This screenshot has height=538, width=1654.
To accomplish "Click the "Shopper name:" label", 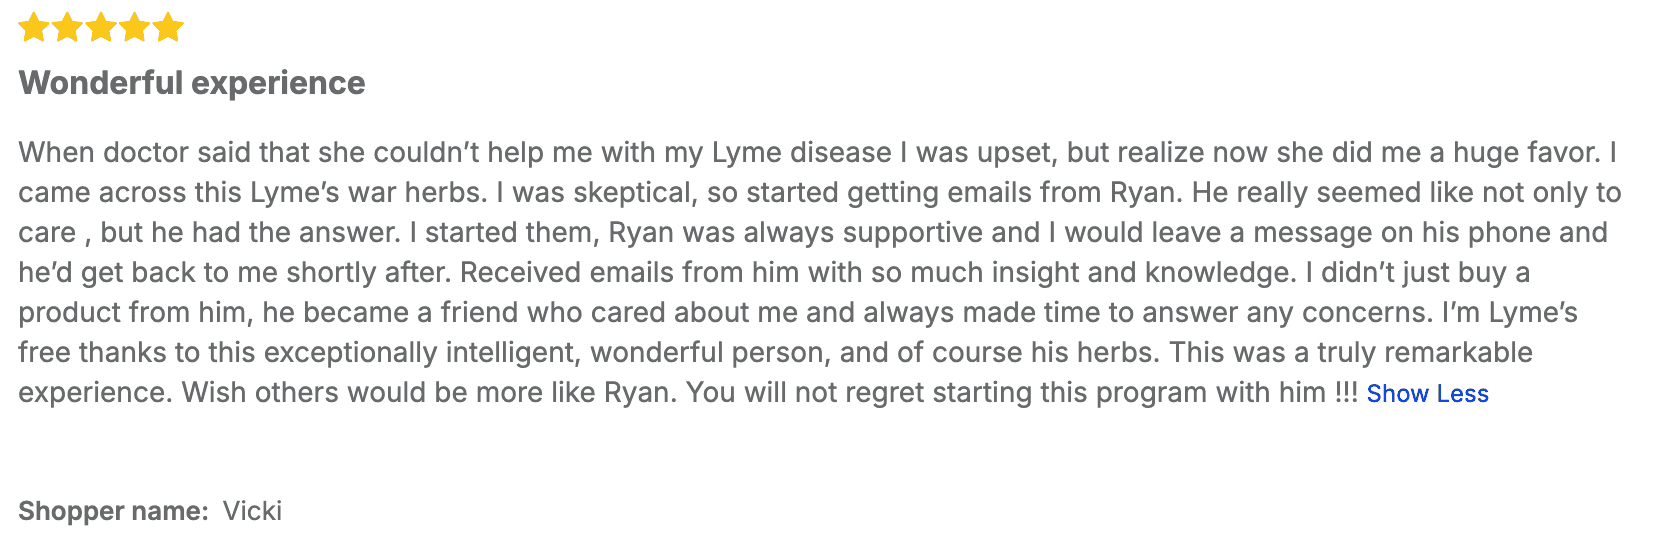I will click(x=113, y=511).
